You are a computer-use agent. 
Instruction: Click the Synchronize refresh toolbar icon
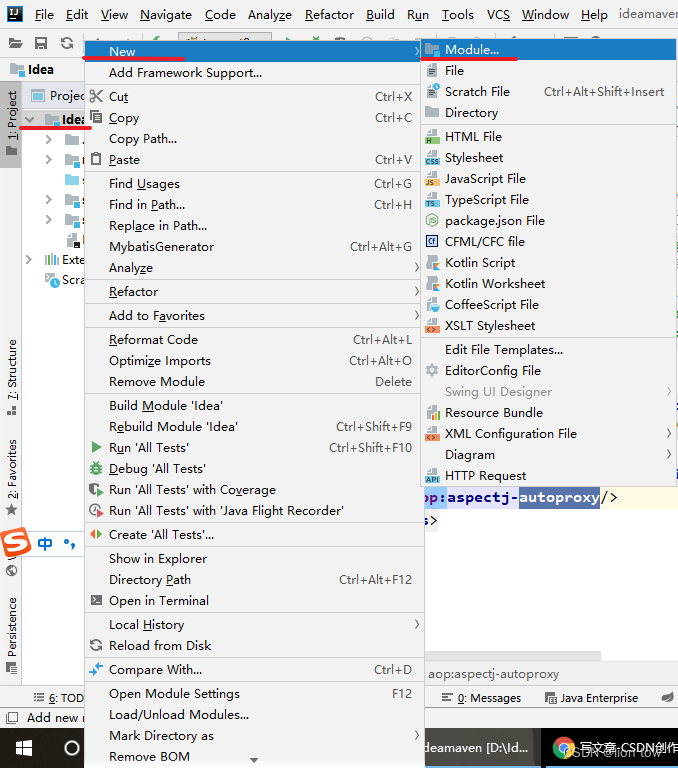pos(67,43)
